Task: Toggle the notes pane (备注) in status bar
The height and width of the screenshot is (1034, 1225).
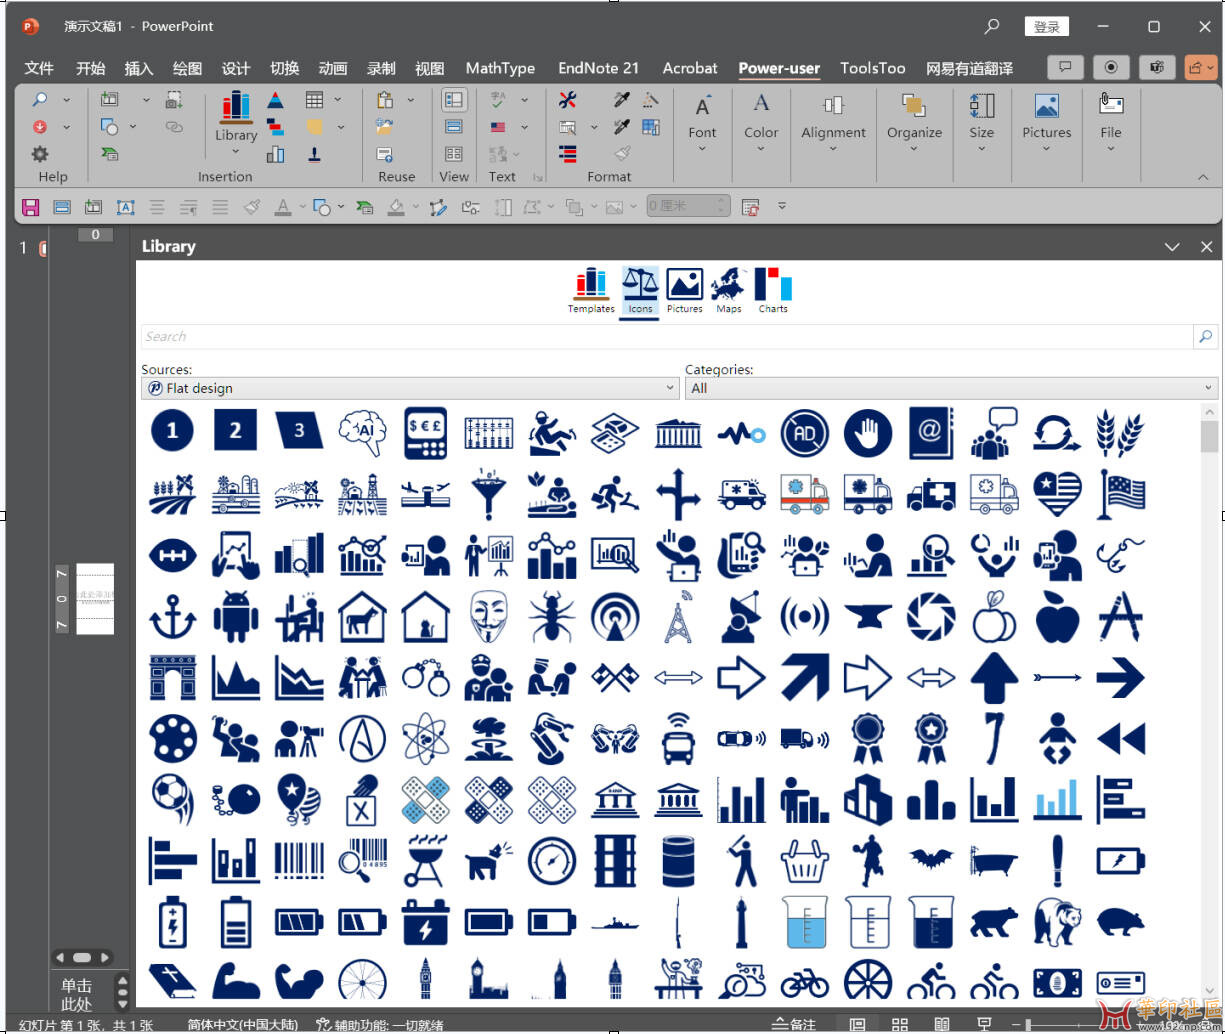Action: click(795, 1024)
